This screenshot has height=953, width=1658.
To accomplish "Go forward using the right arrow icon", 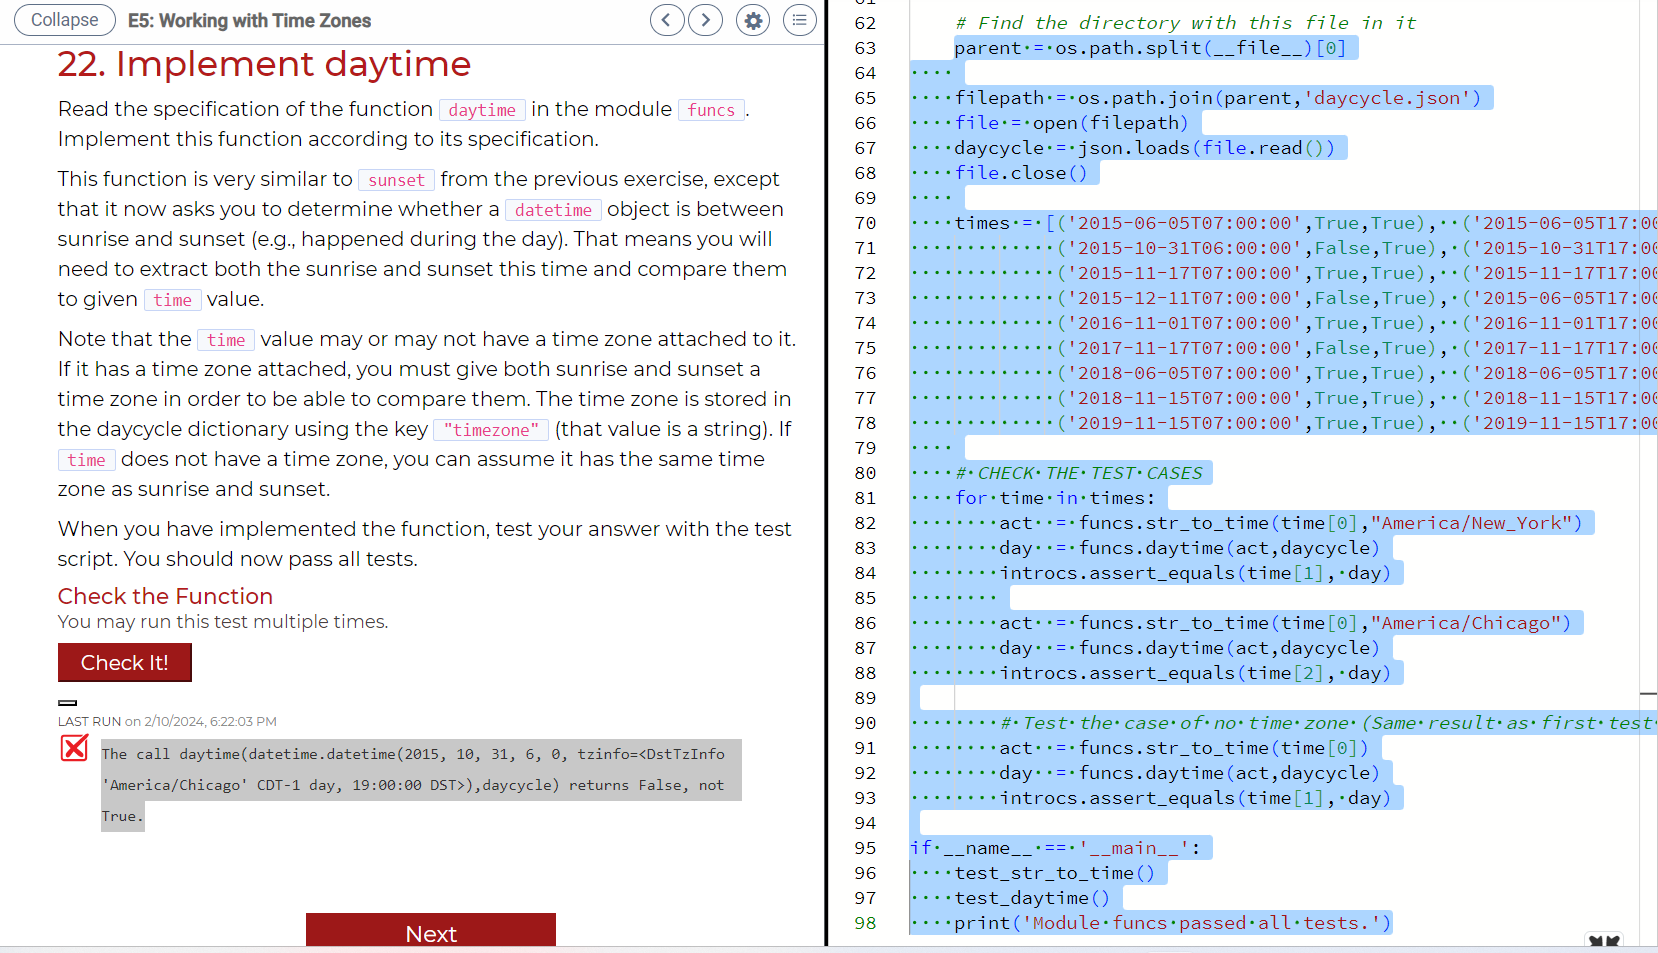I will point(705,20).
